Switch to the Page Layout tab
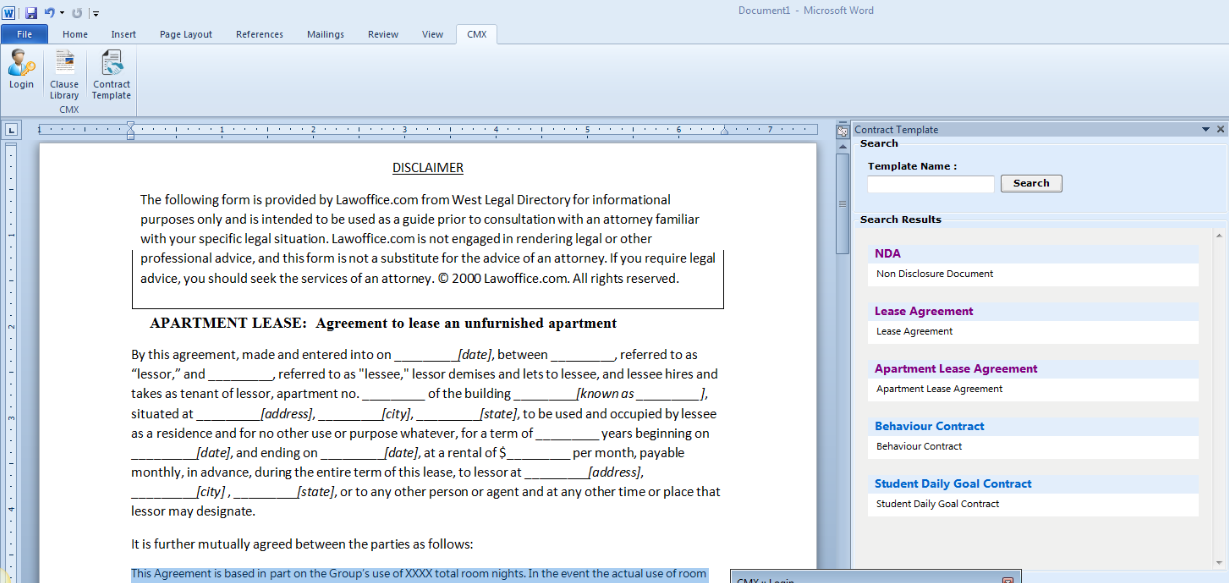The width and height of the screenshot is (1229, 583). tap(186, 34)
